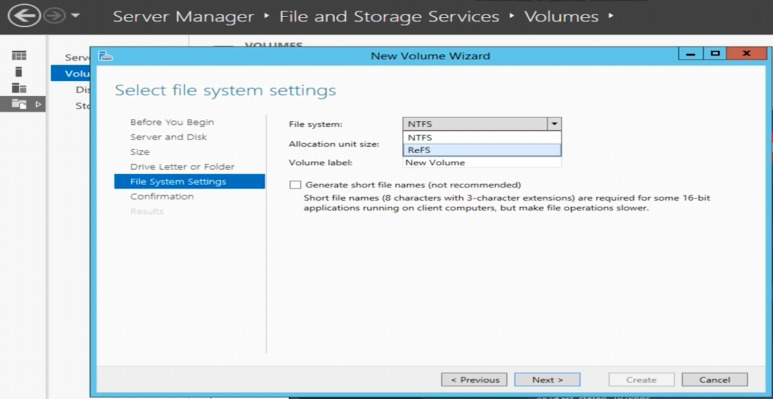Go to the Drive Letter or Folder step
Viewport: 773px width, 399px height.
(x=182, y=167)
